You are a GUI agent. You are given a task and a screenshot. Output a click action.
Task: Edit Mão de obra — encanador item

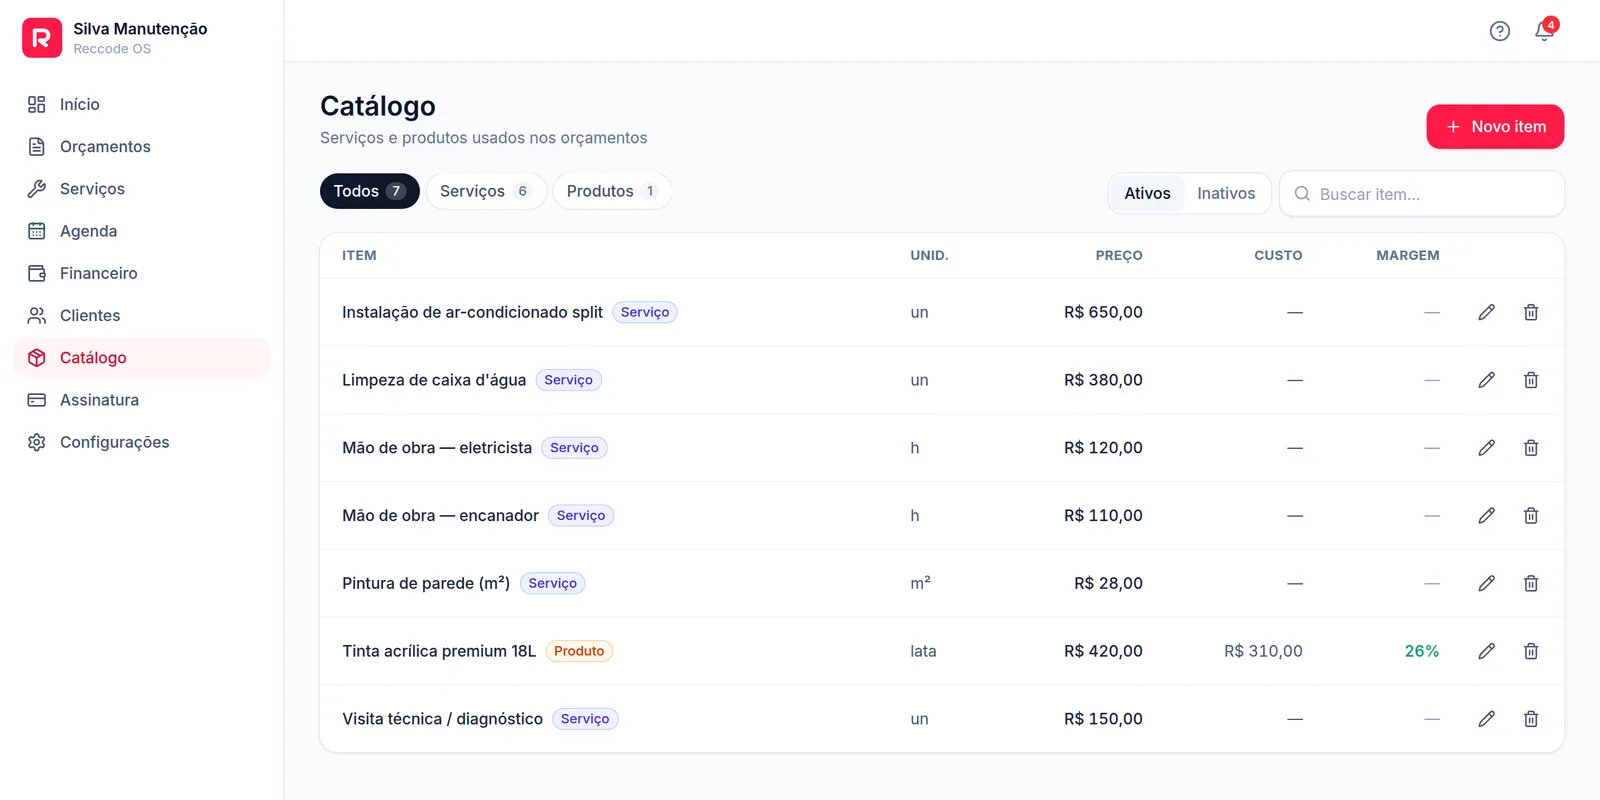pyautogui.click(x=1487, y=516)
